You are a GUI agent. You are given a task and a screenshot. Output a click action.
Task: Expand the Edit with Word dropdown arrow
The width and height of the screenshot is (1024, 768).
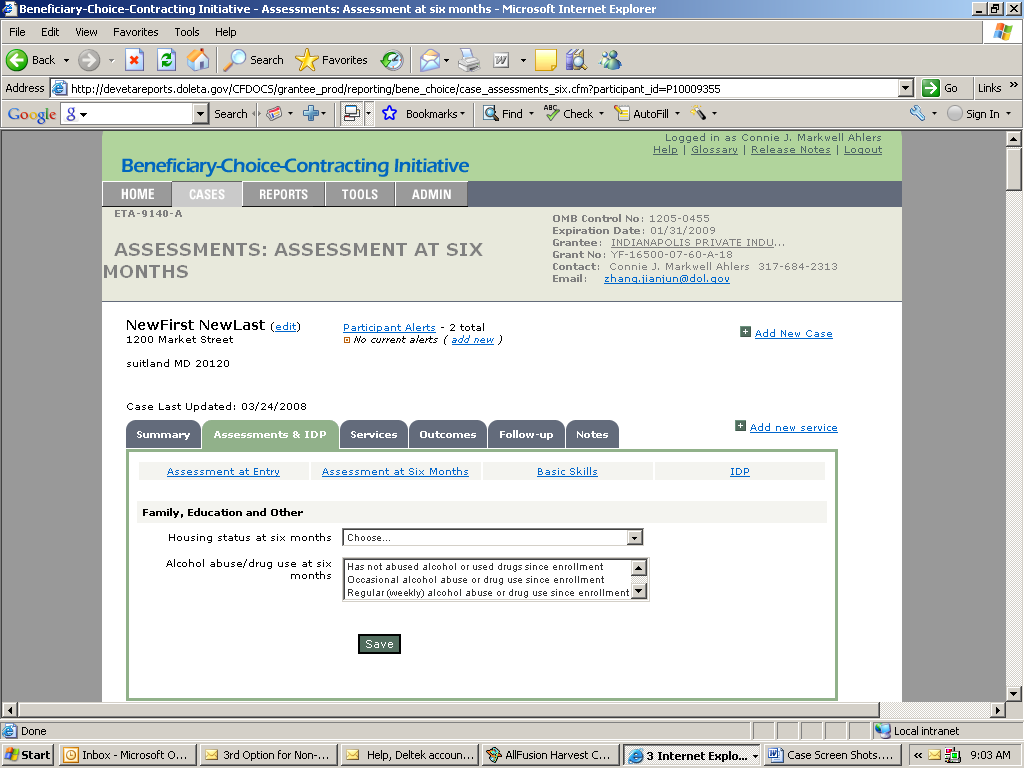coord(523,60)
